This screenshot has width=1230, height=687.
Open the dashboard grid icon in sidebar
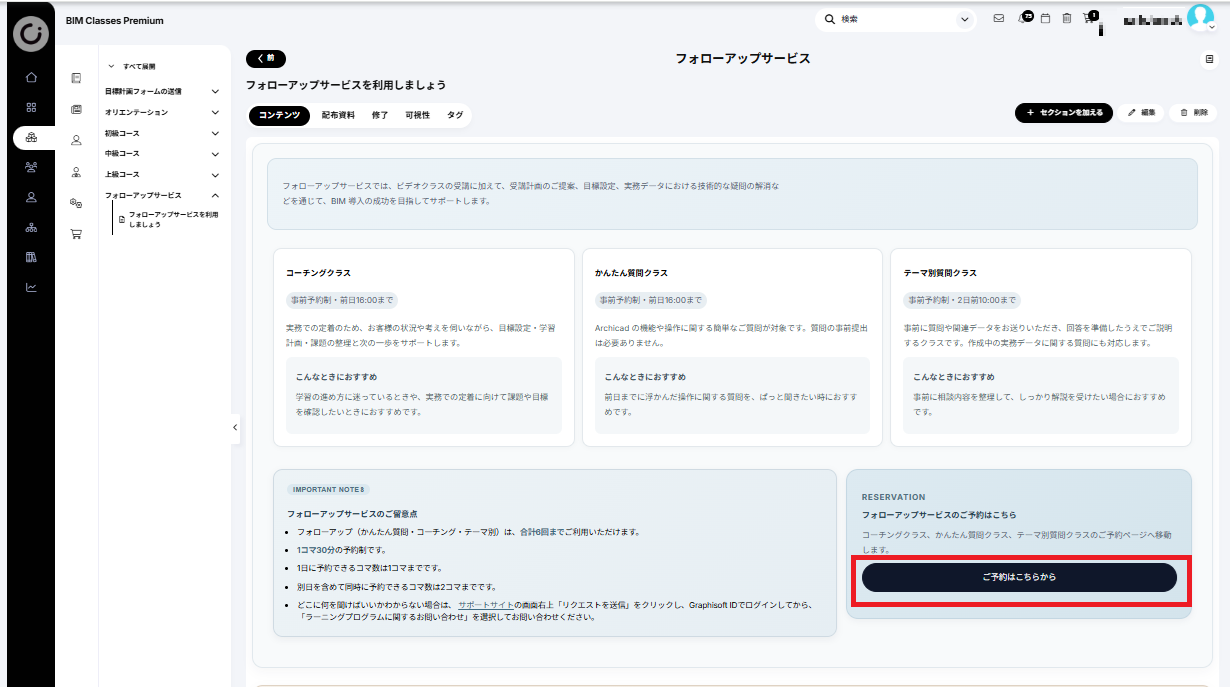click(31, 107)
